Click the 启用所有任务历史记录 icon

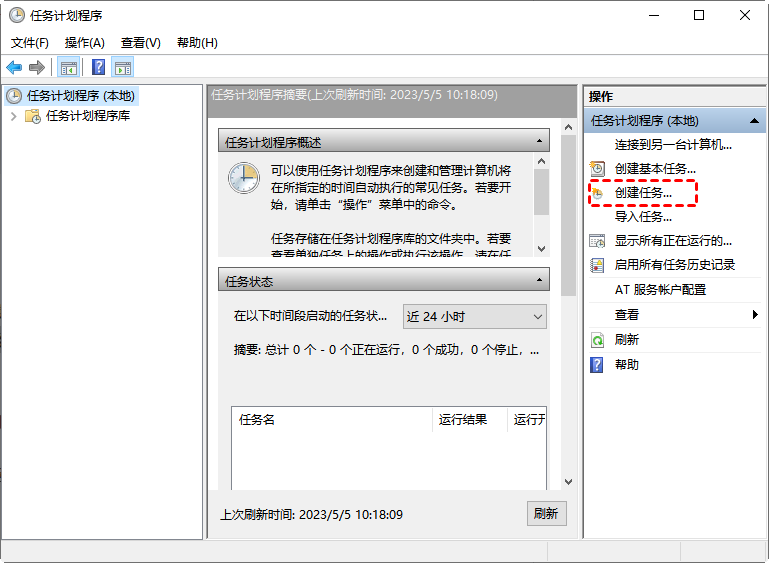coord(597,265)
